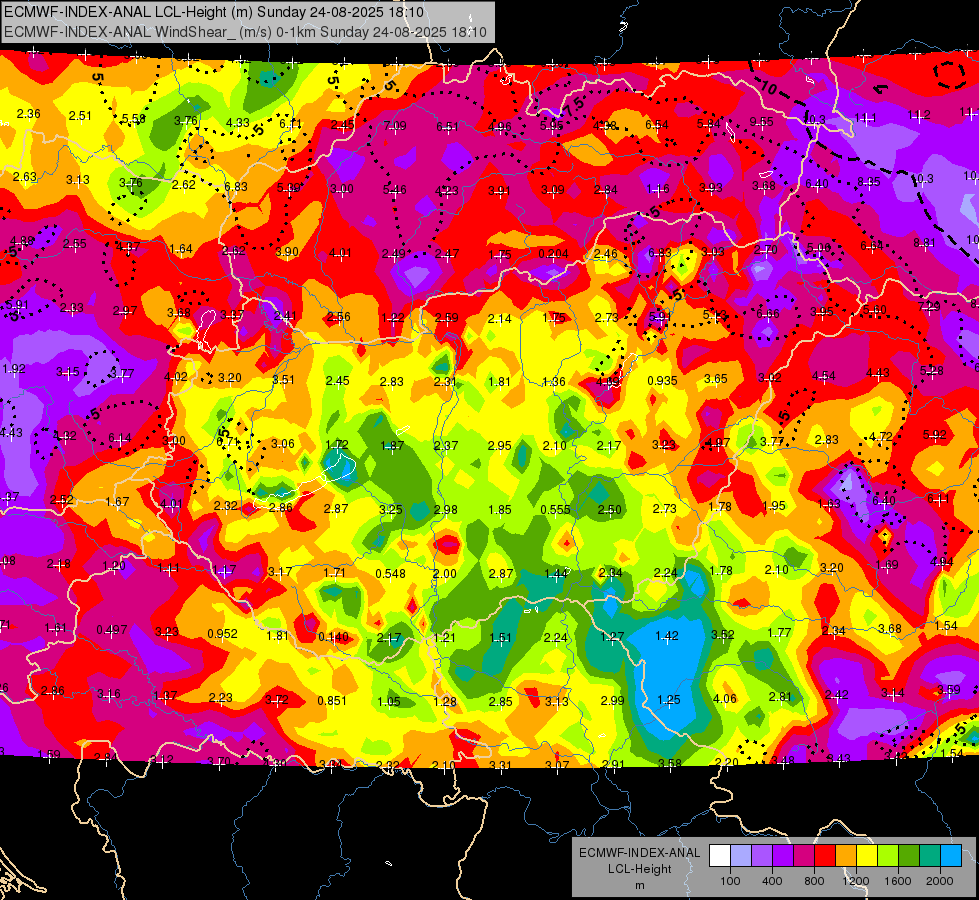Click the wind shear value "0.204"
The width and height of the screenshot is (979, 900).
554,254
